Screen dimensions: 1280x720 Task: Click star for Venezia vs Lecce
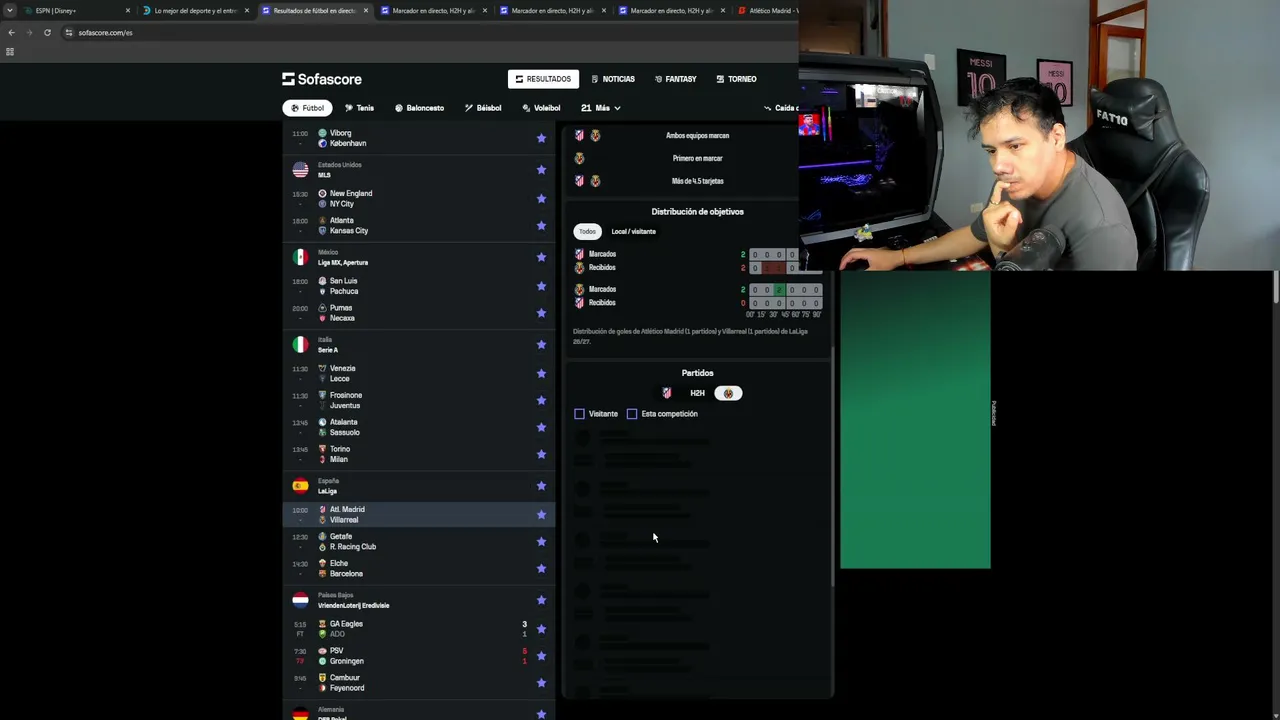click(x=541, y=374)
